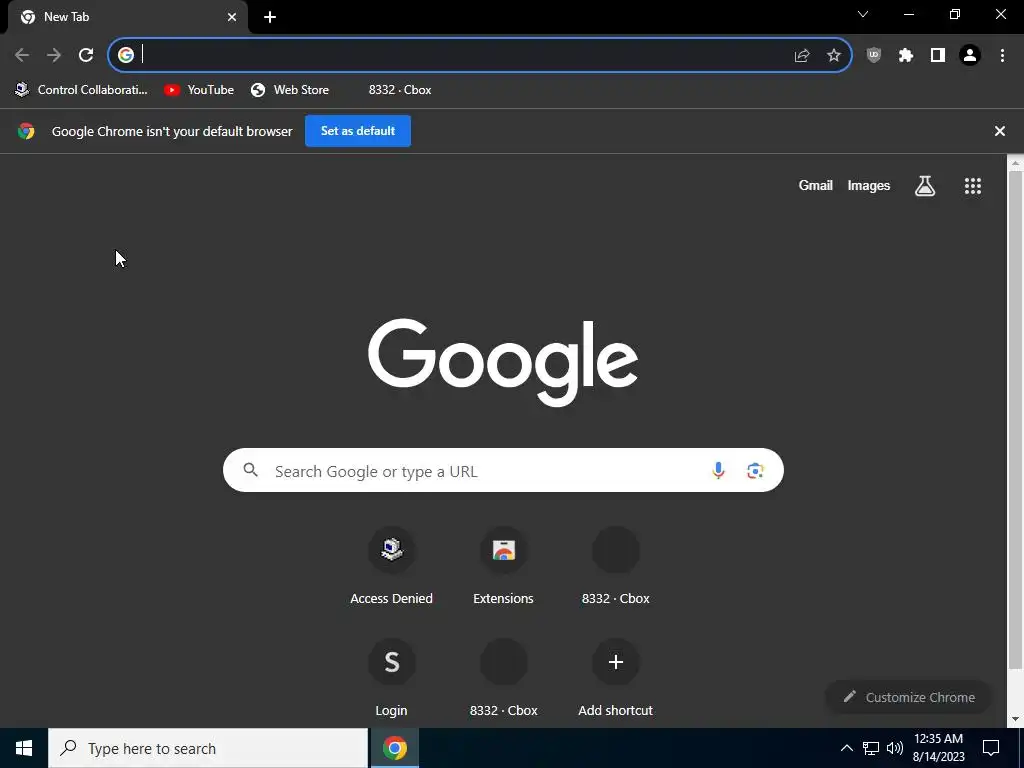Image resolution: width=1024 pixels, height=768 pixels.
Task: Open Extensions puzzle piece menu
Action: tap(906, 56)
